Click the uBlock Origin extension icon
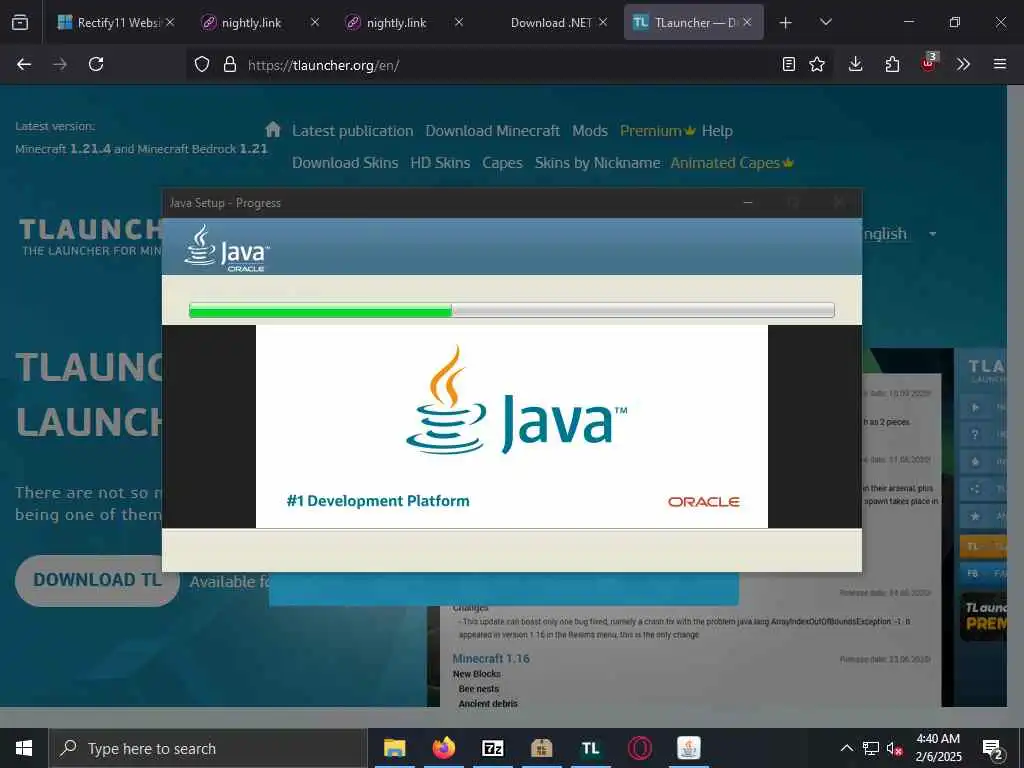This screenshot has width=1024, height=768. coord(929,63)
